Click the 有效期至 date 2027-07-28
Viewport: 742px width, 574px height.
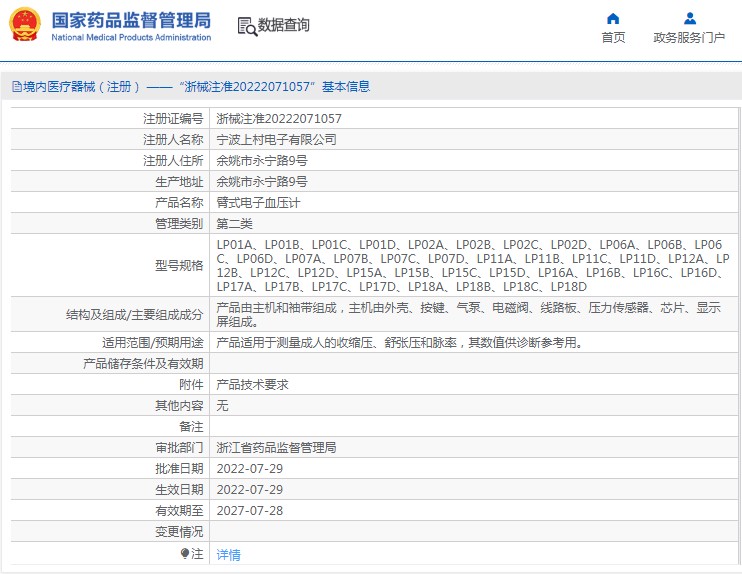point(250,510)
